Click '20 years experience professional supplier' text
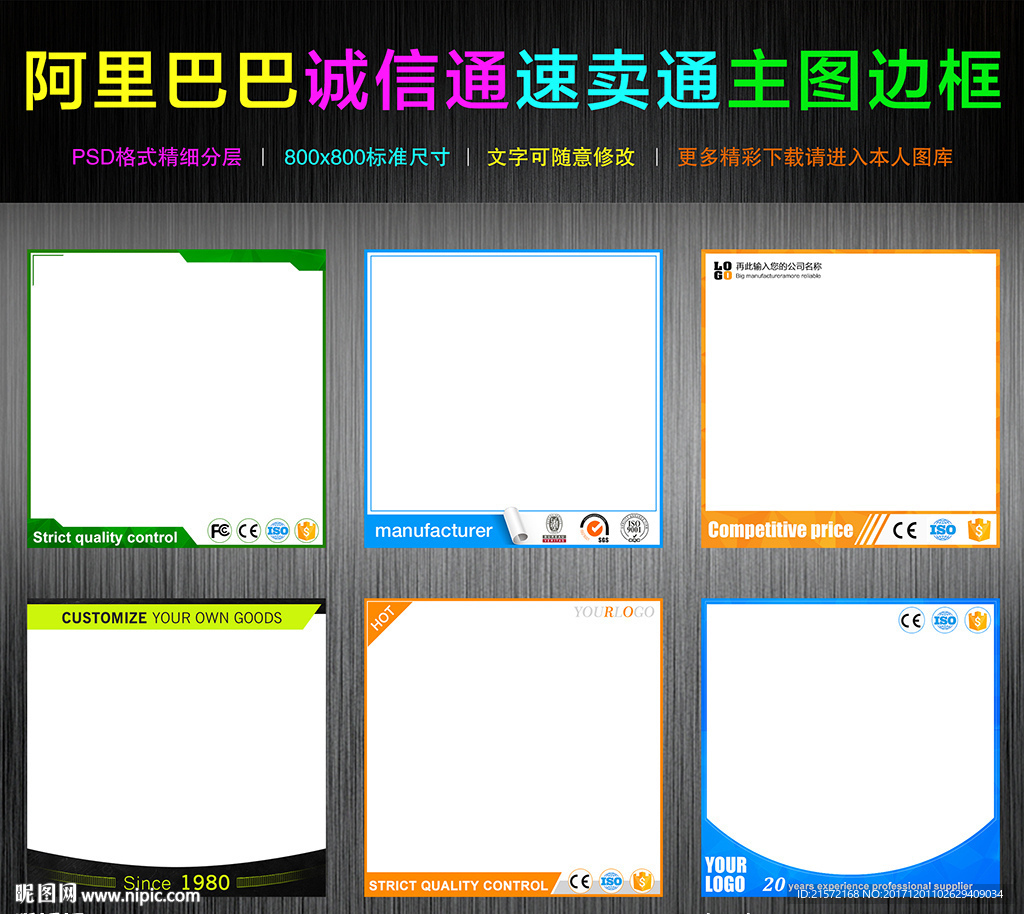Screen dimensions: 1024x914 (x=867, y=885)
